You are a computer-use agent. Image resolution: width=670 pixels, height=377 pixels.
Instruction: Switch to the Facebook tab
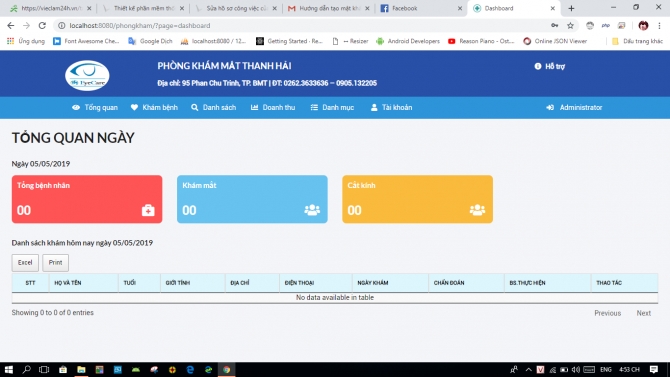tap(421, 8)
